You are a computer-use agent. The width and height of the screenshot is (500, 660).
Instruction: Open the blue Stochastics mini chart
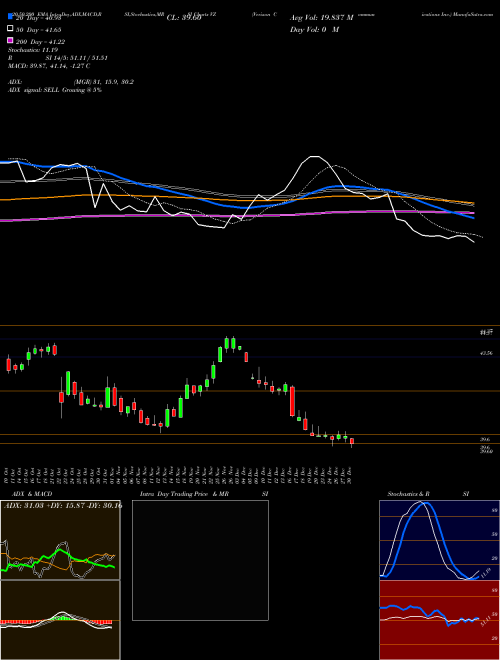tap(439, 540)
